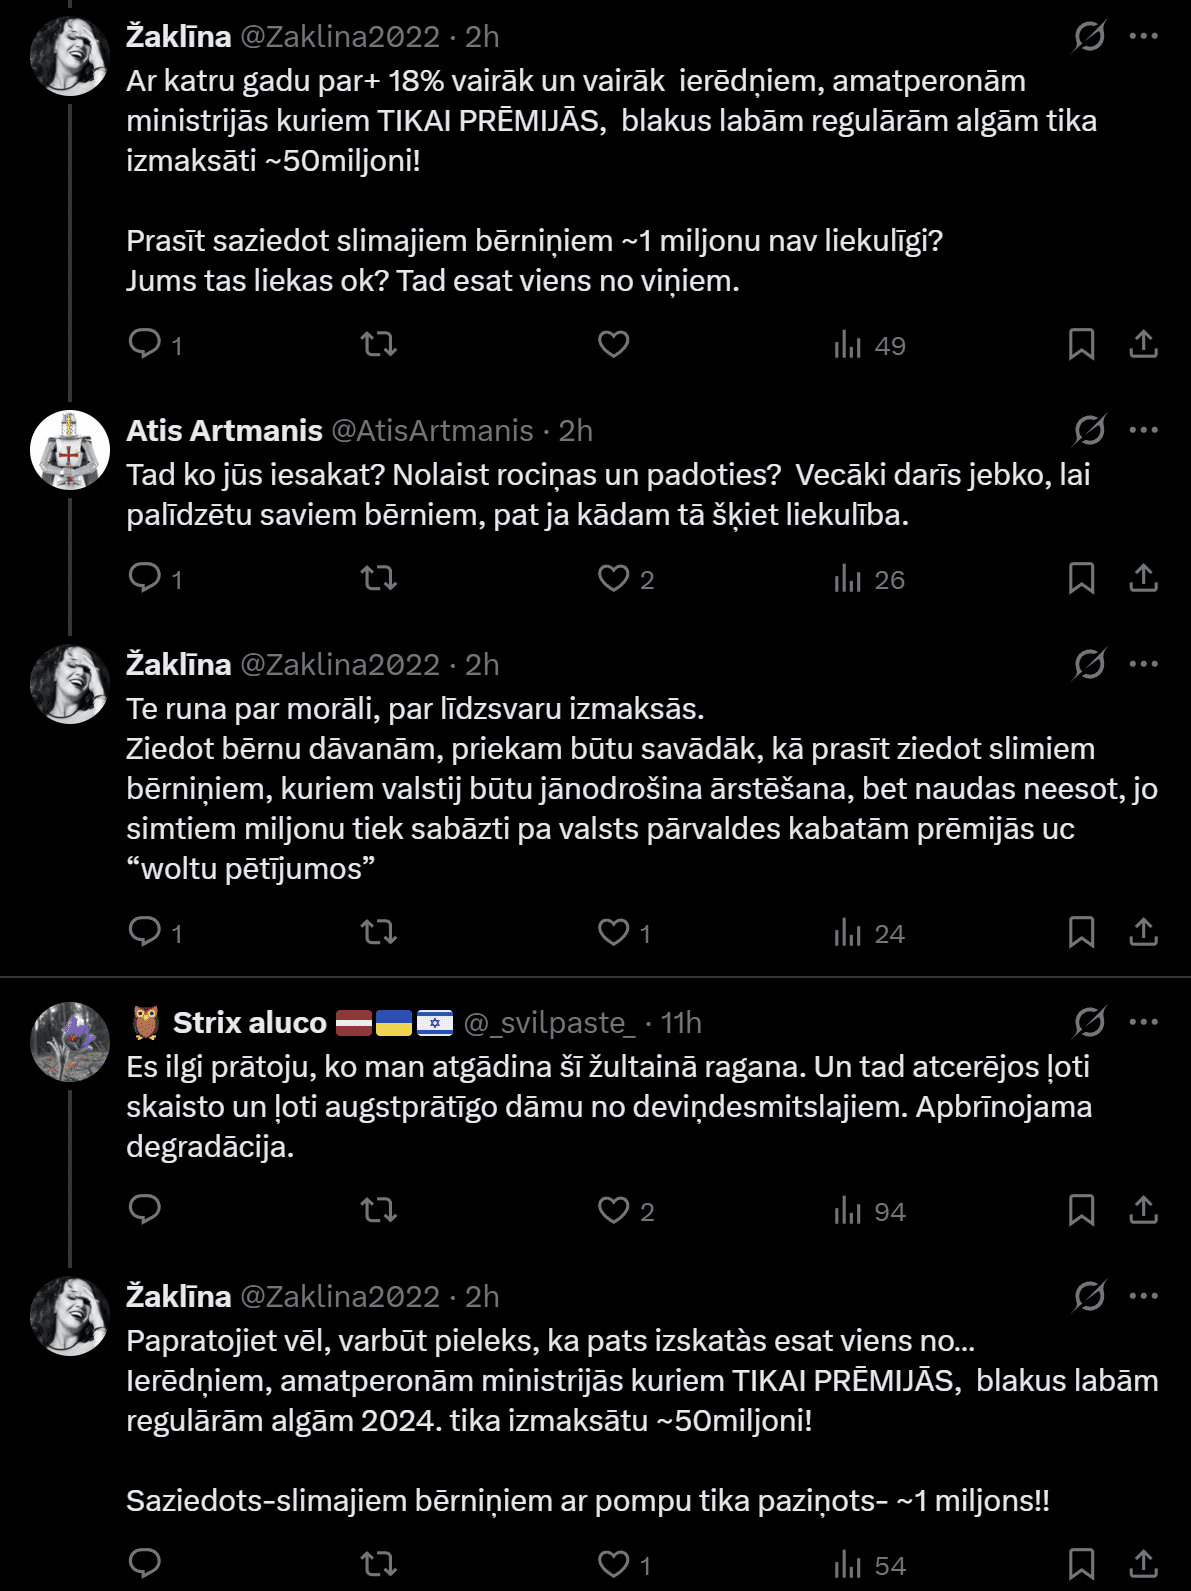Open more options on Atis Artmanis's tweet

[x=1143, y=430]
